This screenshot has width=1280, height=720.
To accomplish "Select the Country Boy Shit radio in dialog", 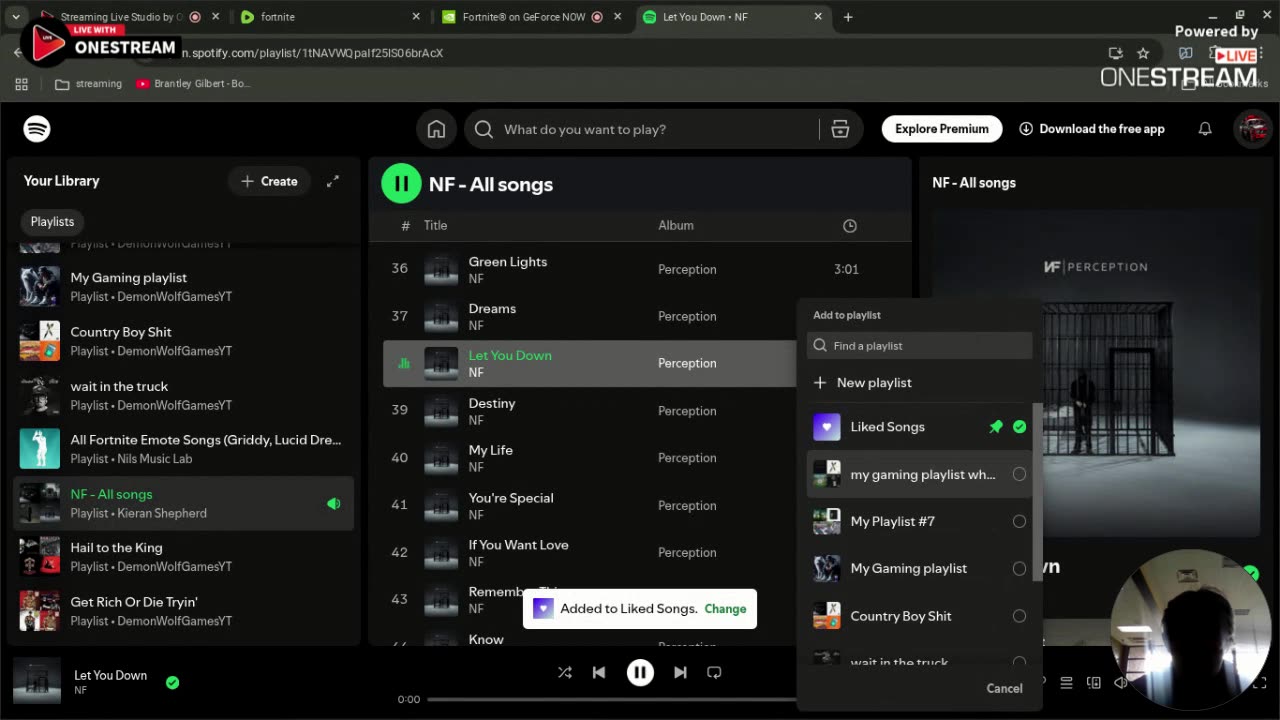I will 1019,616.
